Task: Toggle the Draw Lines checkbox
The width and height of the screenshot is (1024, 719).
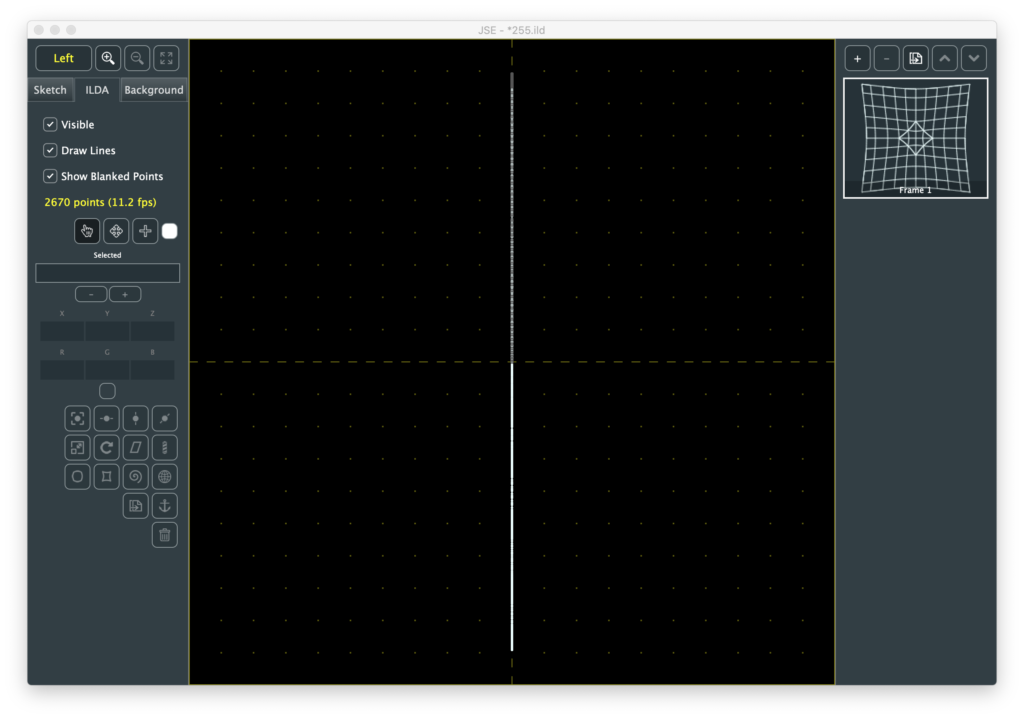Action: [50, 150]
